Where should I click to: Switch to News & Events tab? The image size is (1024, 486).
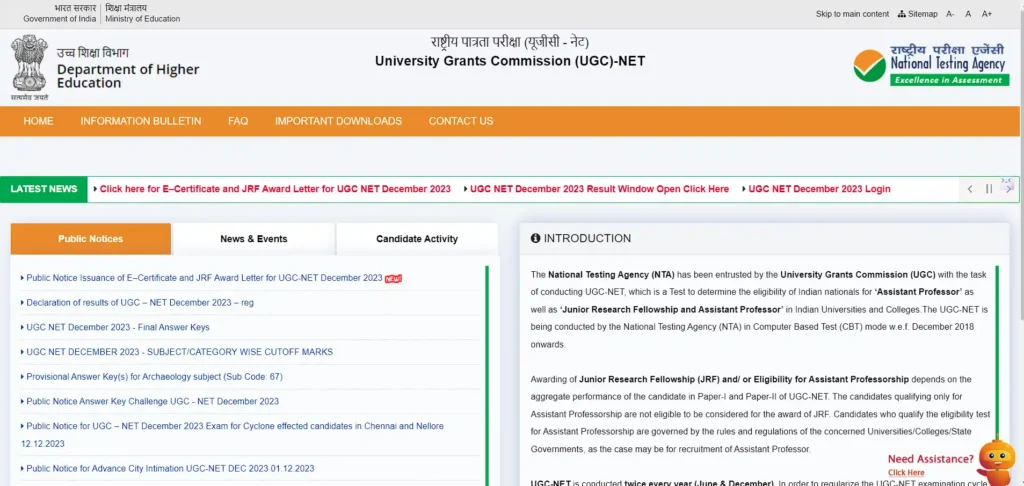point(253,239)
